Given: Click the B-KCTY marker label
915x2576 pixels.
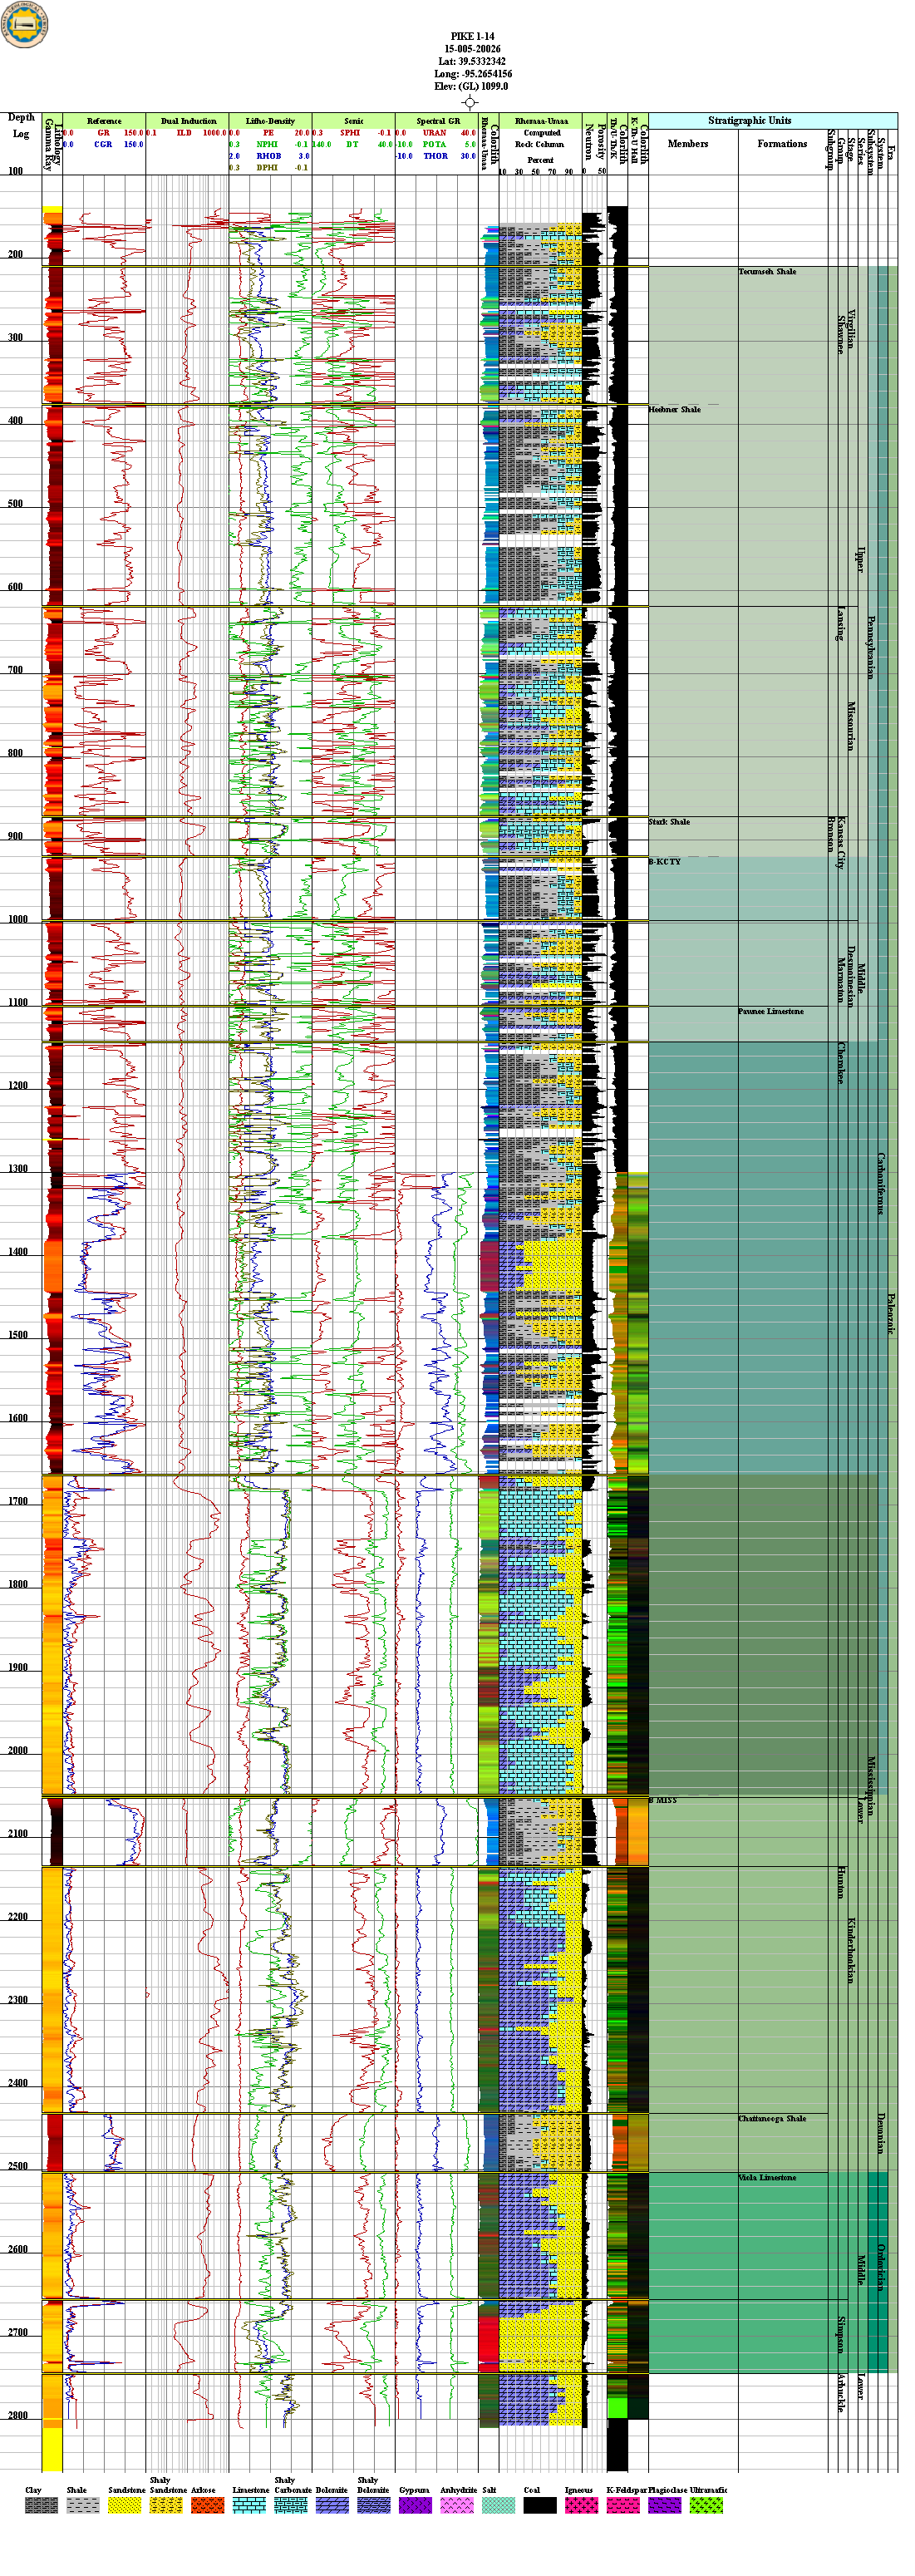Looking at the screenshot, I should [x=664, y=862].
